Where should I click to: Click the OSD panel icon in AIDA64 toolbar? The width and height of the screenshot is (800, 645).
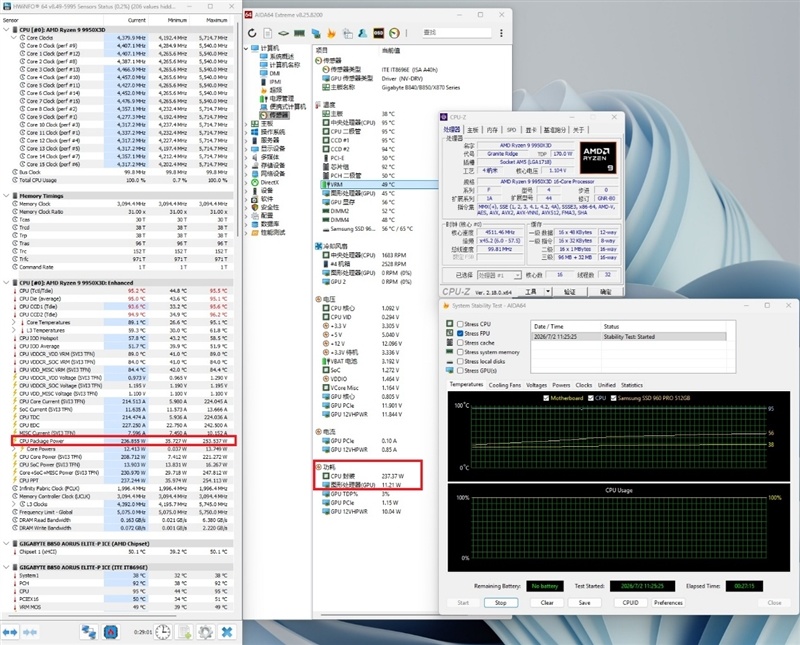[378, 33]
